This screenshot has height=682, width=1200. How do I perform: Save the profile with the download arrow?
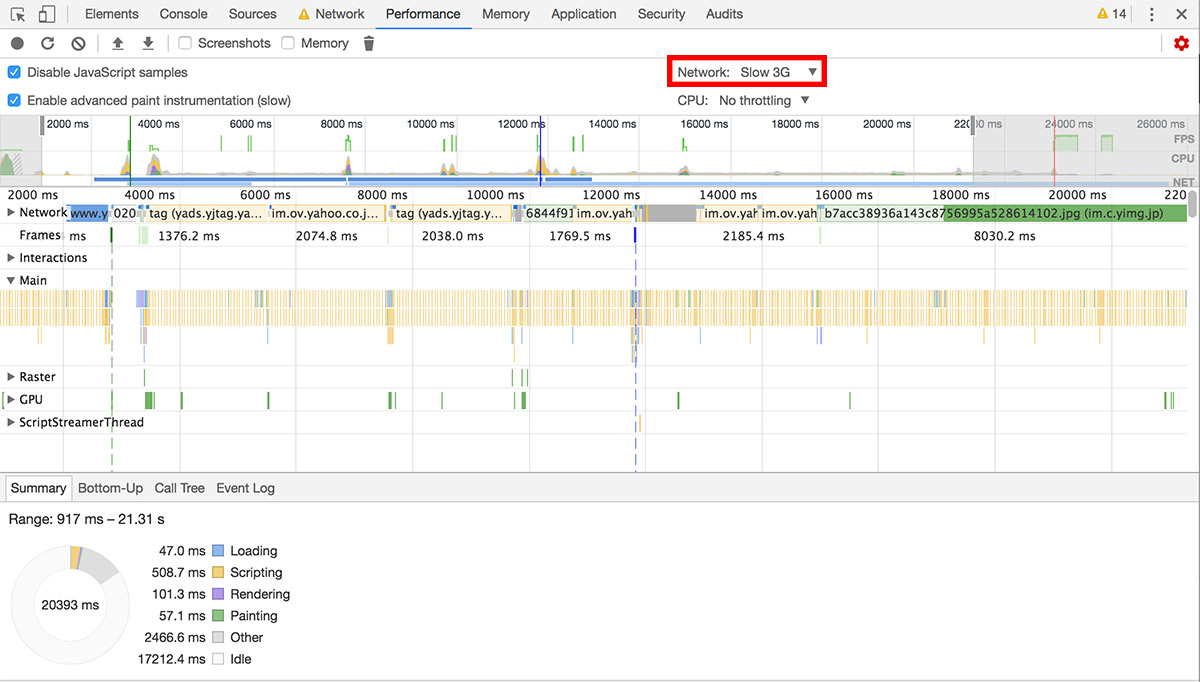[x=148, y=43]
